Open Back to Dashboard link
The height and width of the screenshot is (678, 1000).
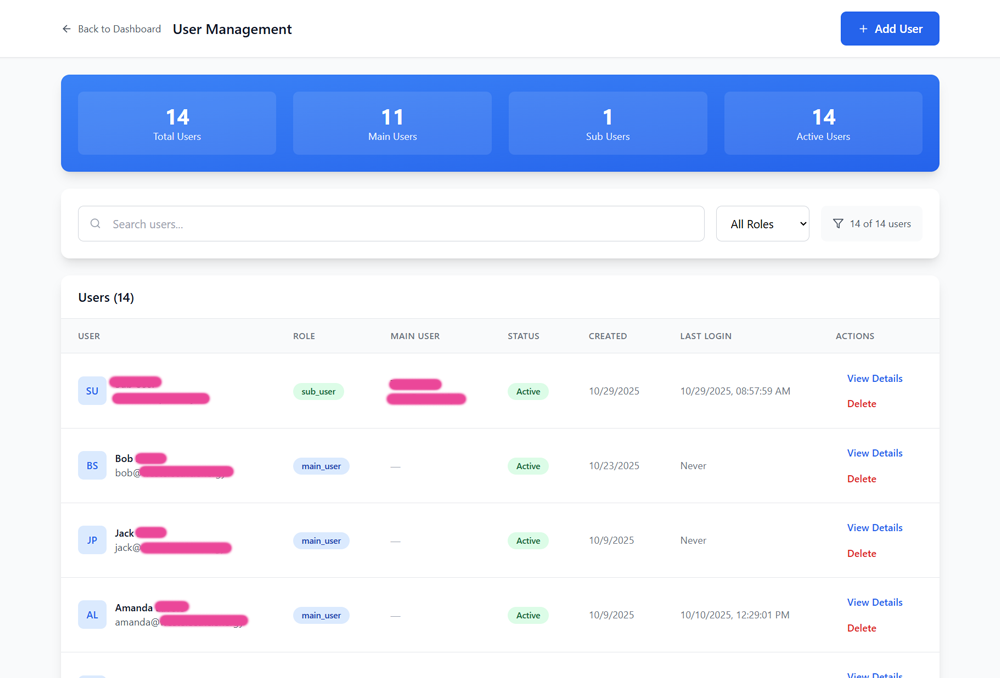111,29
